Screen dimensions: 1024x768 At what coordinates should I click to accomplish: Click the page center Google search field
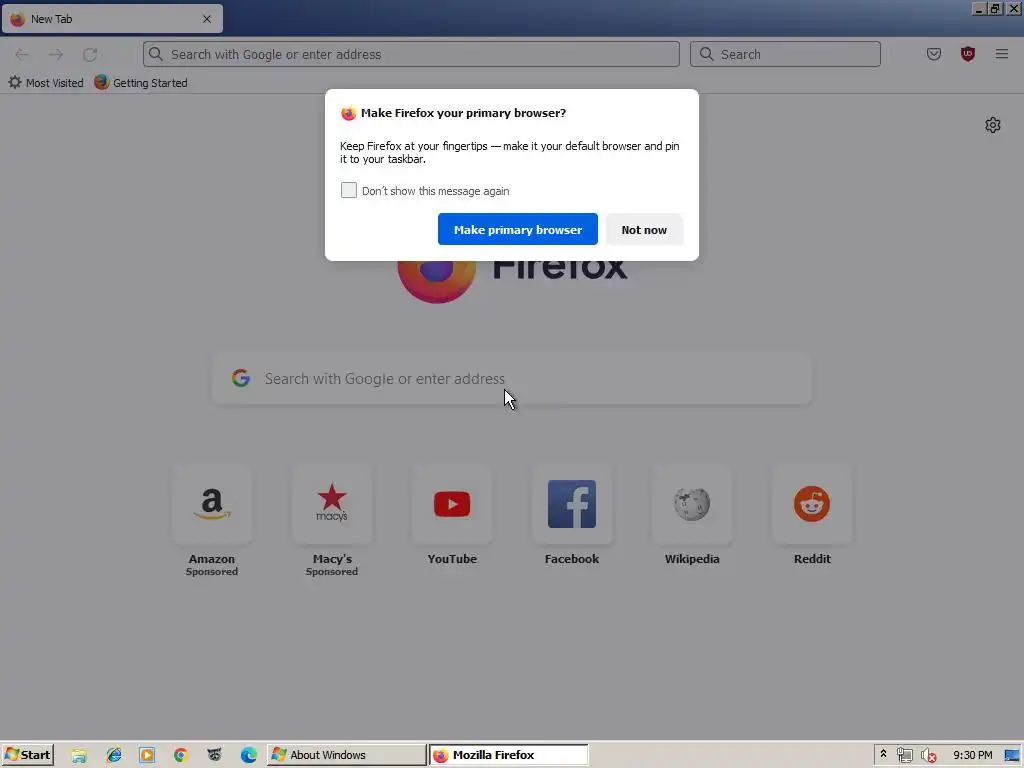tap(512, 379)
